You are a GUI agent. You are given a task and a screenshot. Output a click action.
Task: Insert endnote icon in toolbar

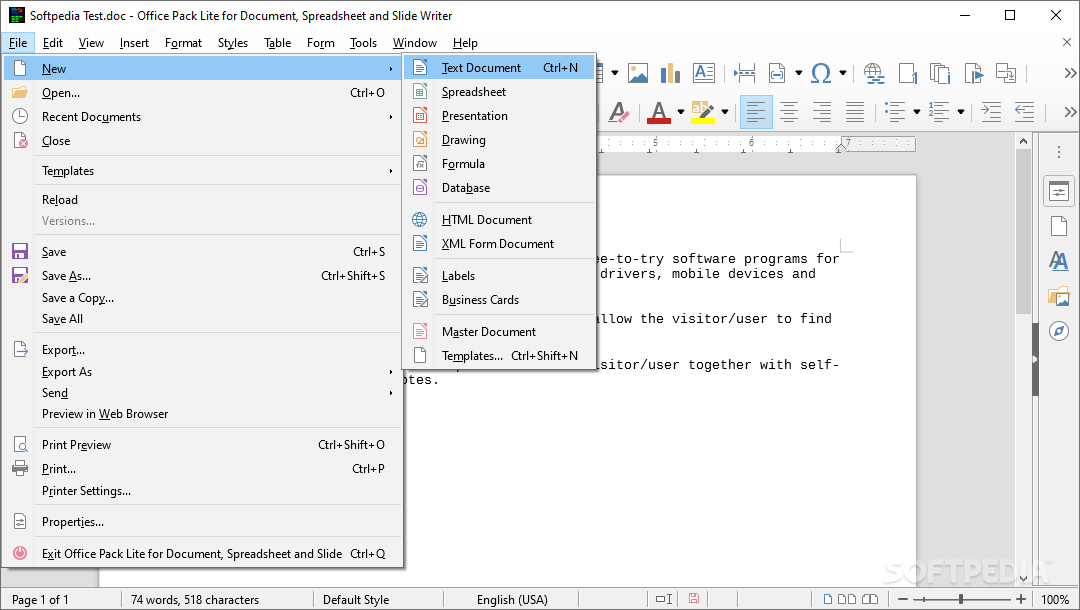click(940, 73)
